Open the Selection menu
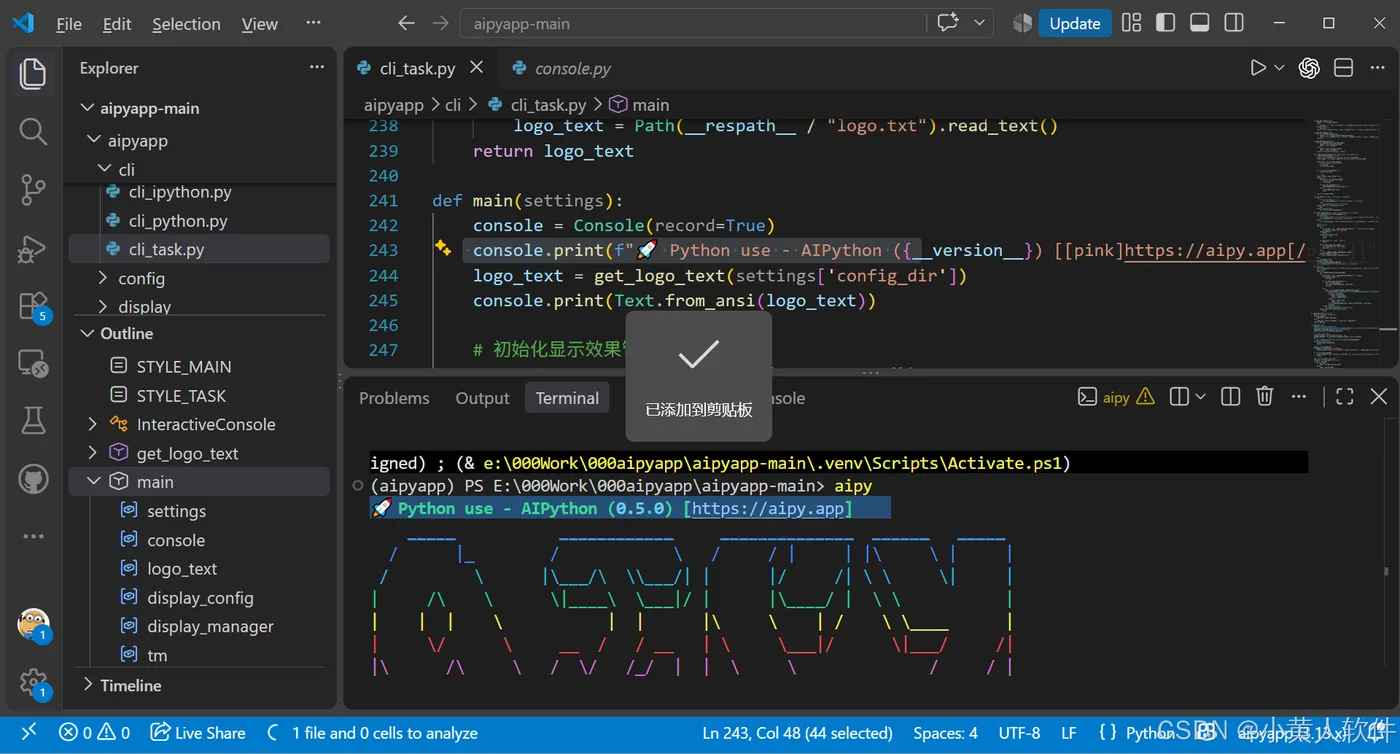Image resolution: width=1400 pixels, height=754 pixels. coord(186,24)
